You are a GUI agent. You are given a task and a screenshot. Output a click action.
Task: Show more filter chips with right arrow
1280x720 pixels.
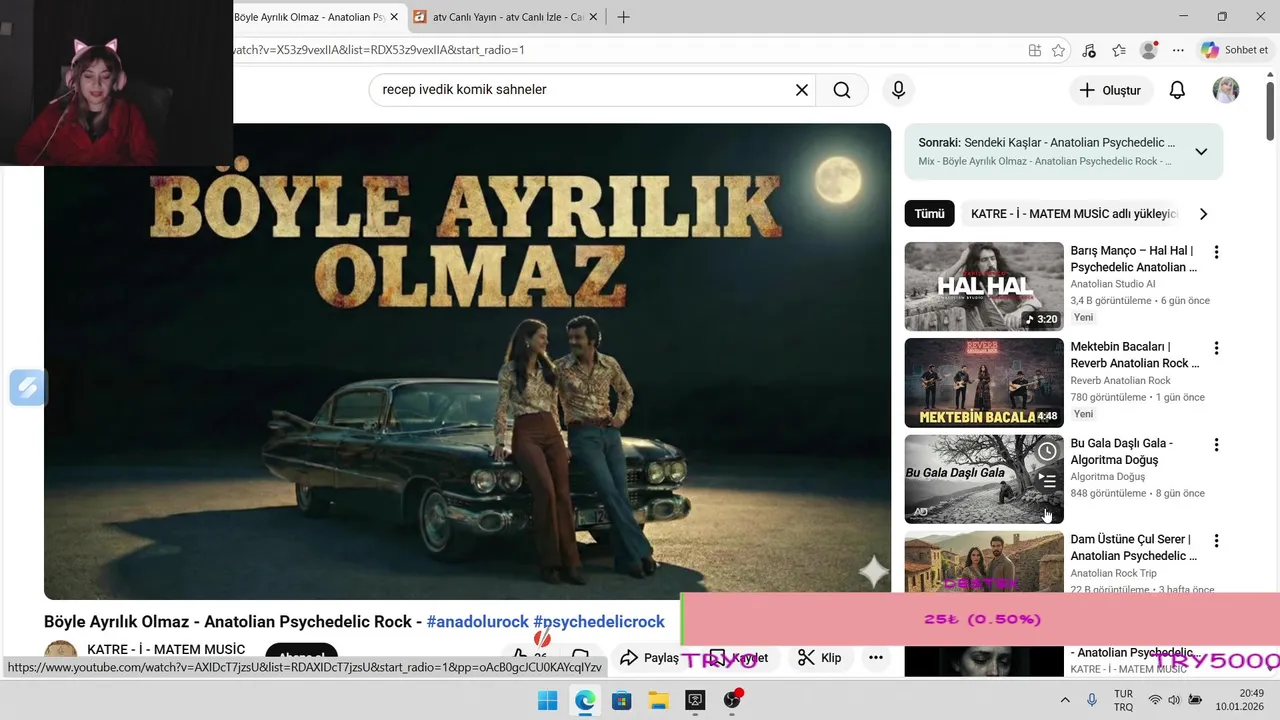(1203, 214)
